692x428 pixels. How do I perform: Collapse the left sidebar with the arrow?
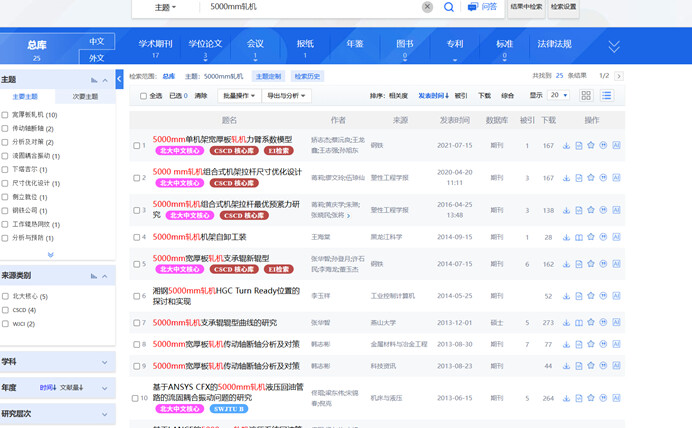point(119,79)
